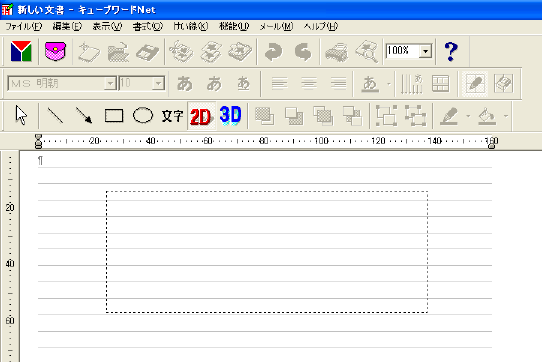Open the ヘルプ(H) menu

320,26
